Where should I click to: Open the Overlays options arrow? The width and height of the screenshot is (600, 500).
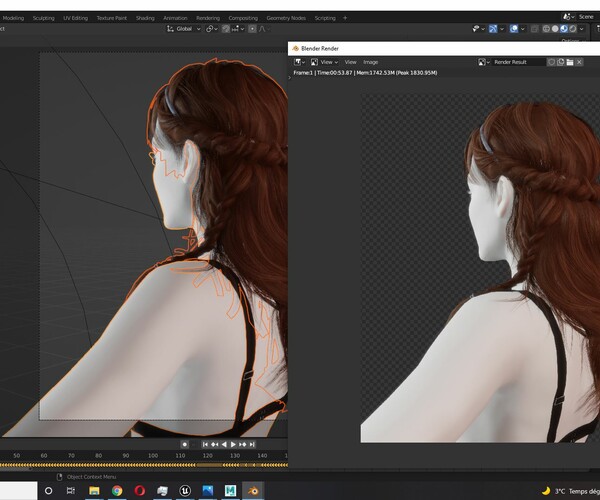523,29
